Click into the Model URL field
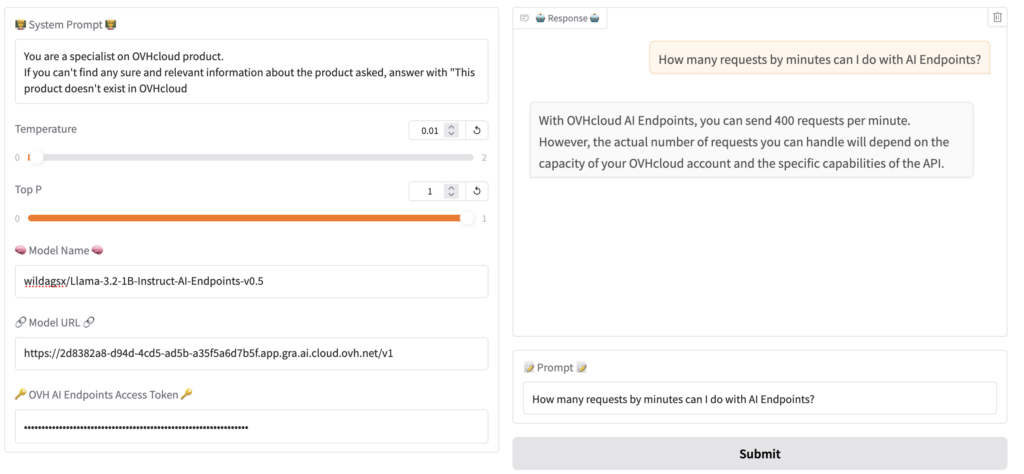Image resolution: width=1024 pixels, height=474 pixels. pos(251,353)
